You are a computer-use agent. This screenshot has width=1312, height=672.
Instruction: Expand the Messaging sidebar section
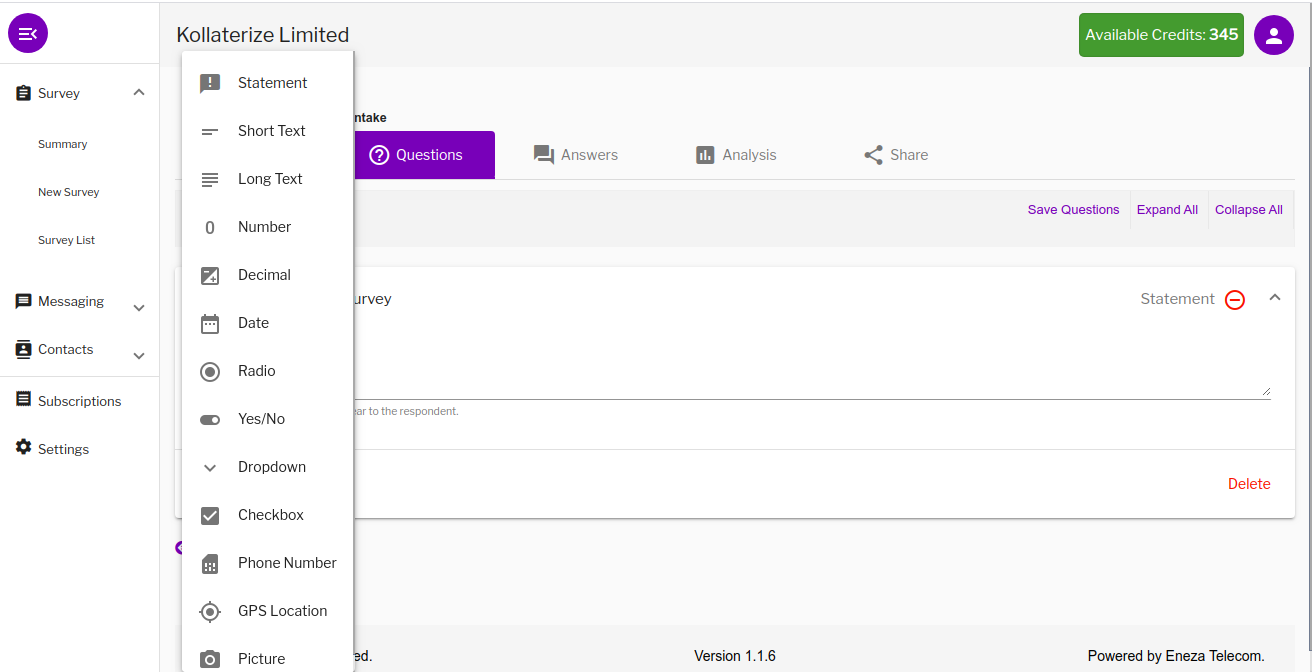pyautogui.click(x=139, y=308)
